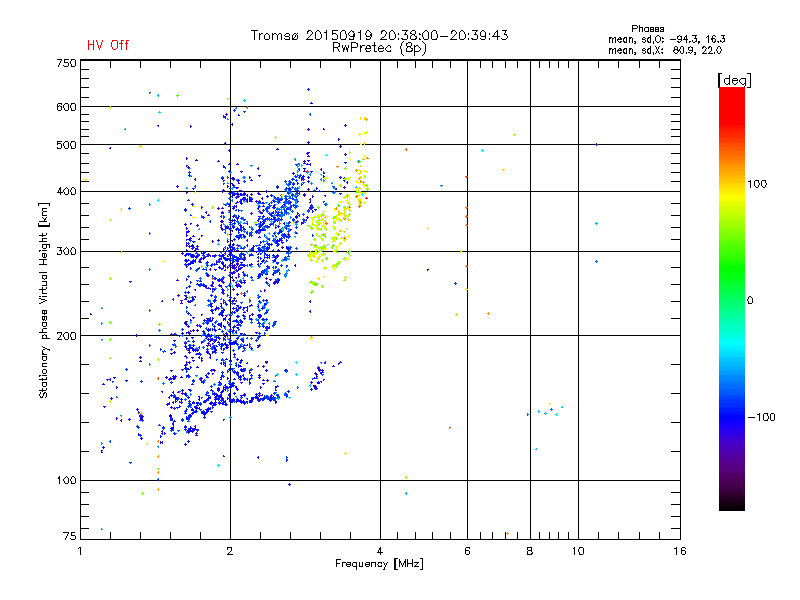Select the plot title 'Tromsø 20150919 20:38:00-20:39:43'
The height and width of the screenshot is (600, 800).
(x=380, y=35)
